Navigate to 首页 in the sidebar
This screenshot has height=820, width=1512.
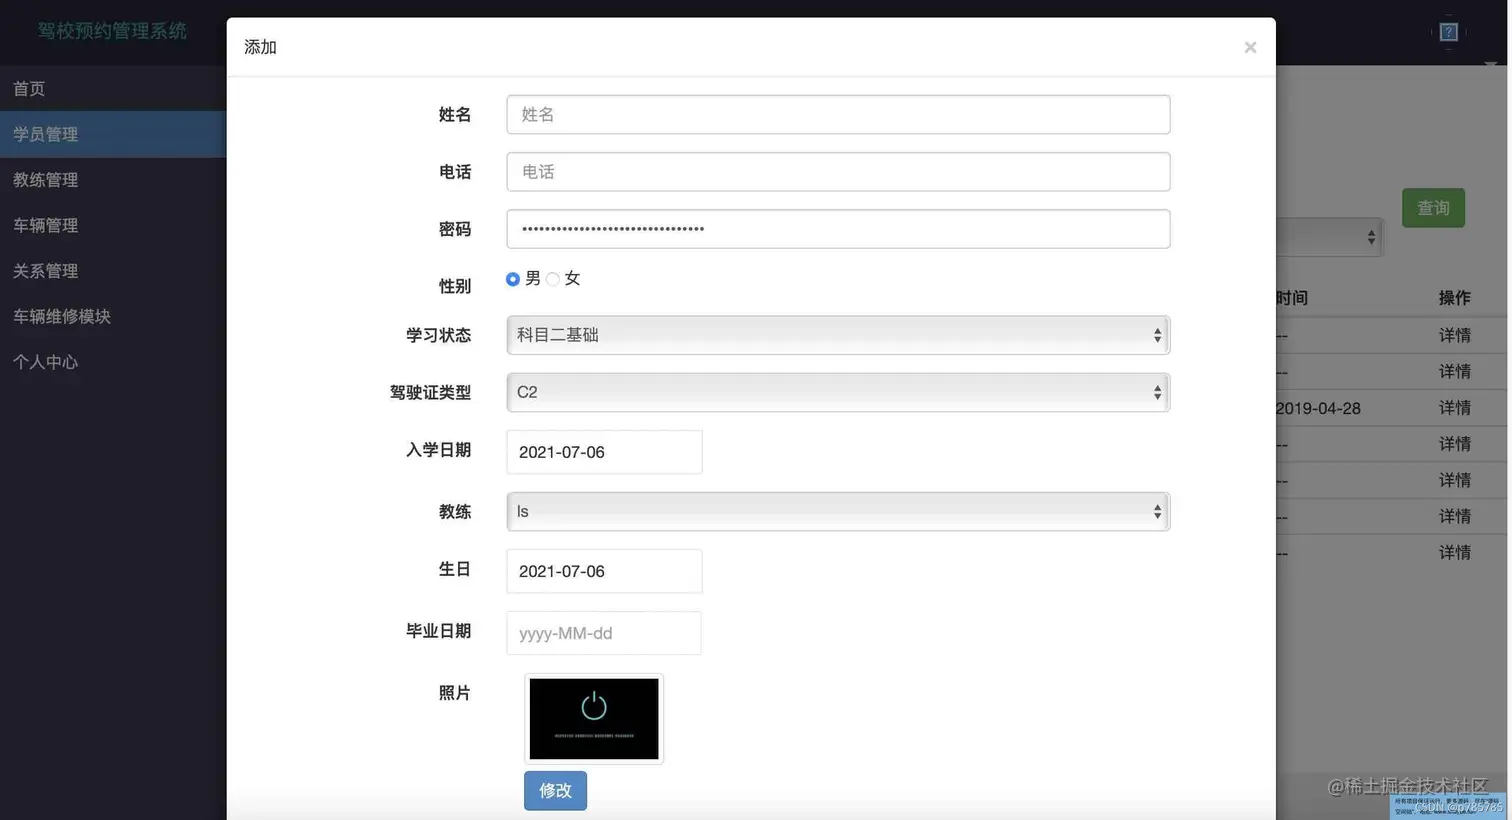click(28, 88)
